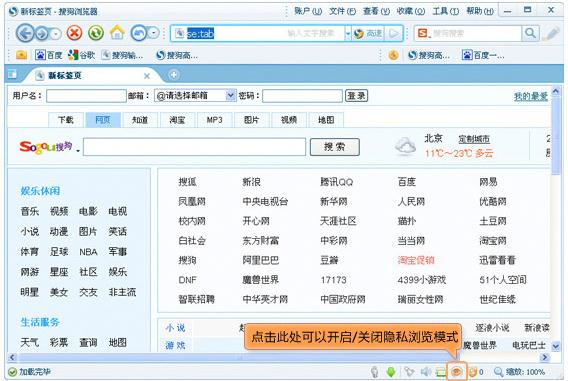Screen dimensions: 568x381
Task: Click the vertical scrollbar's up arrow
Action: (556, 91)
